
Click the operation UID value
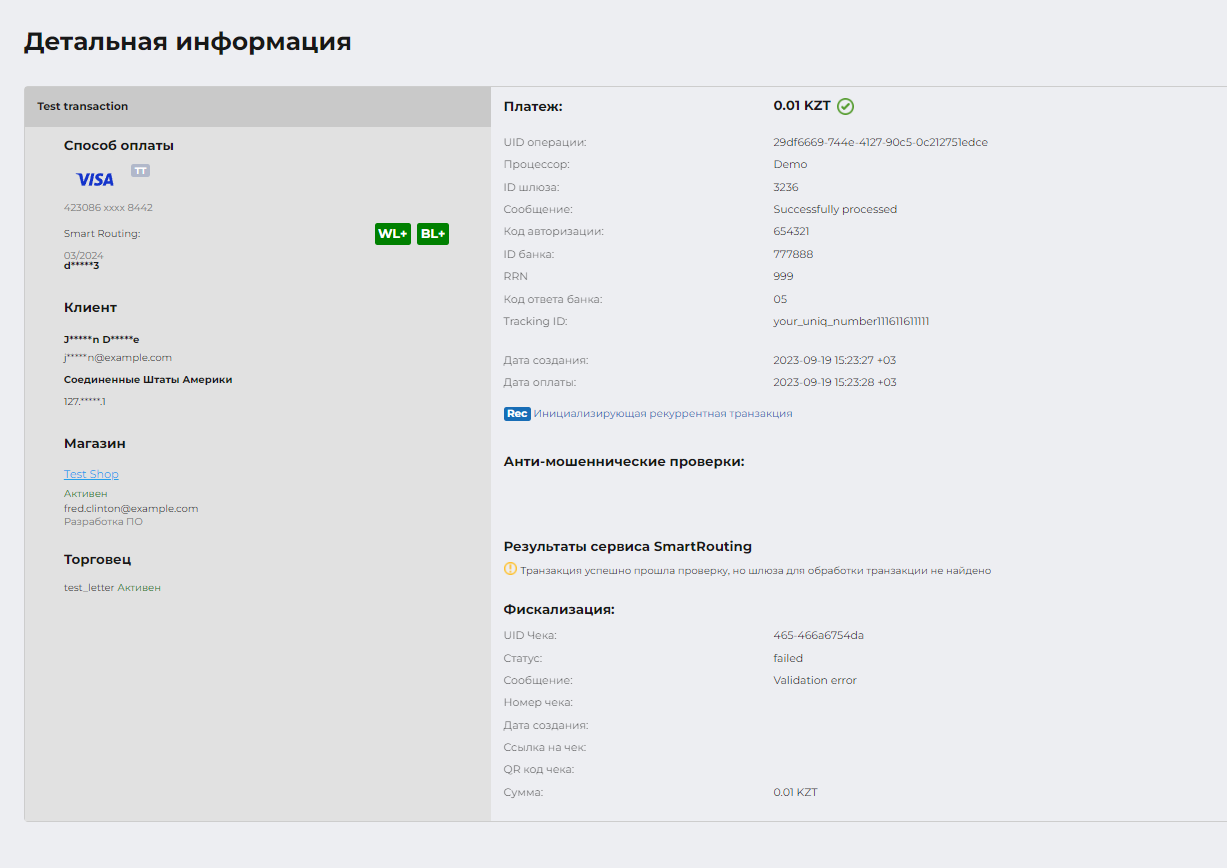tap(880, 142)
